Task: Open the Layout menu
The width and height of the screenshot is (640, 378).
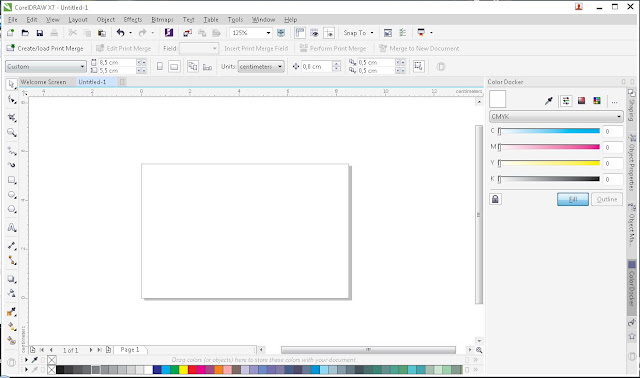Action: click(x=78, y=20)
